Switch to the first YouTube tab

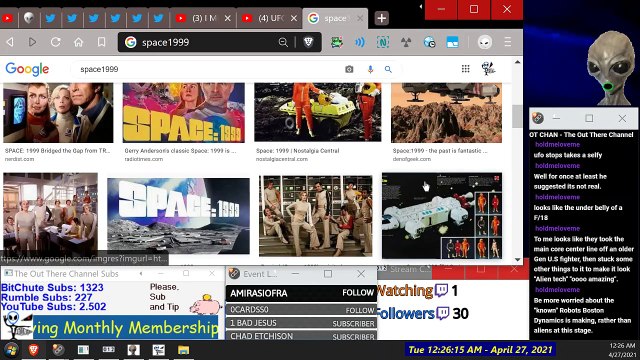coord(8,18)
